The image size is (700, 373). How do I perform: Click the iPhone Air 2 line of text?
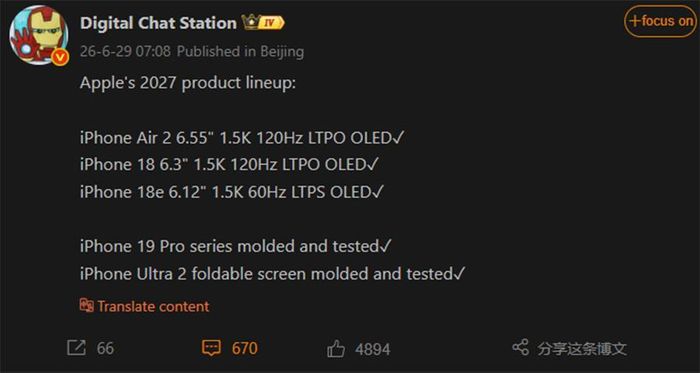click(242, 138)
